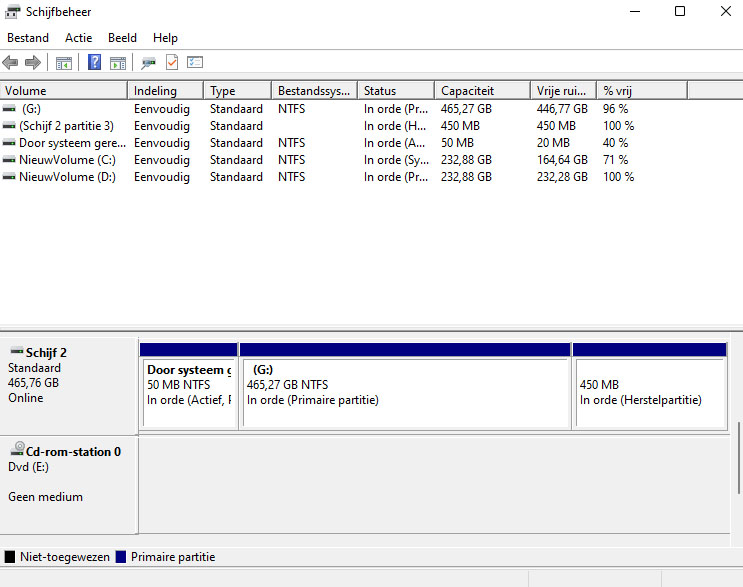Click drive icon of Door systeem gere... row
Screen dimensions: 743x587
[9, 143]
